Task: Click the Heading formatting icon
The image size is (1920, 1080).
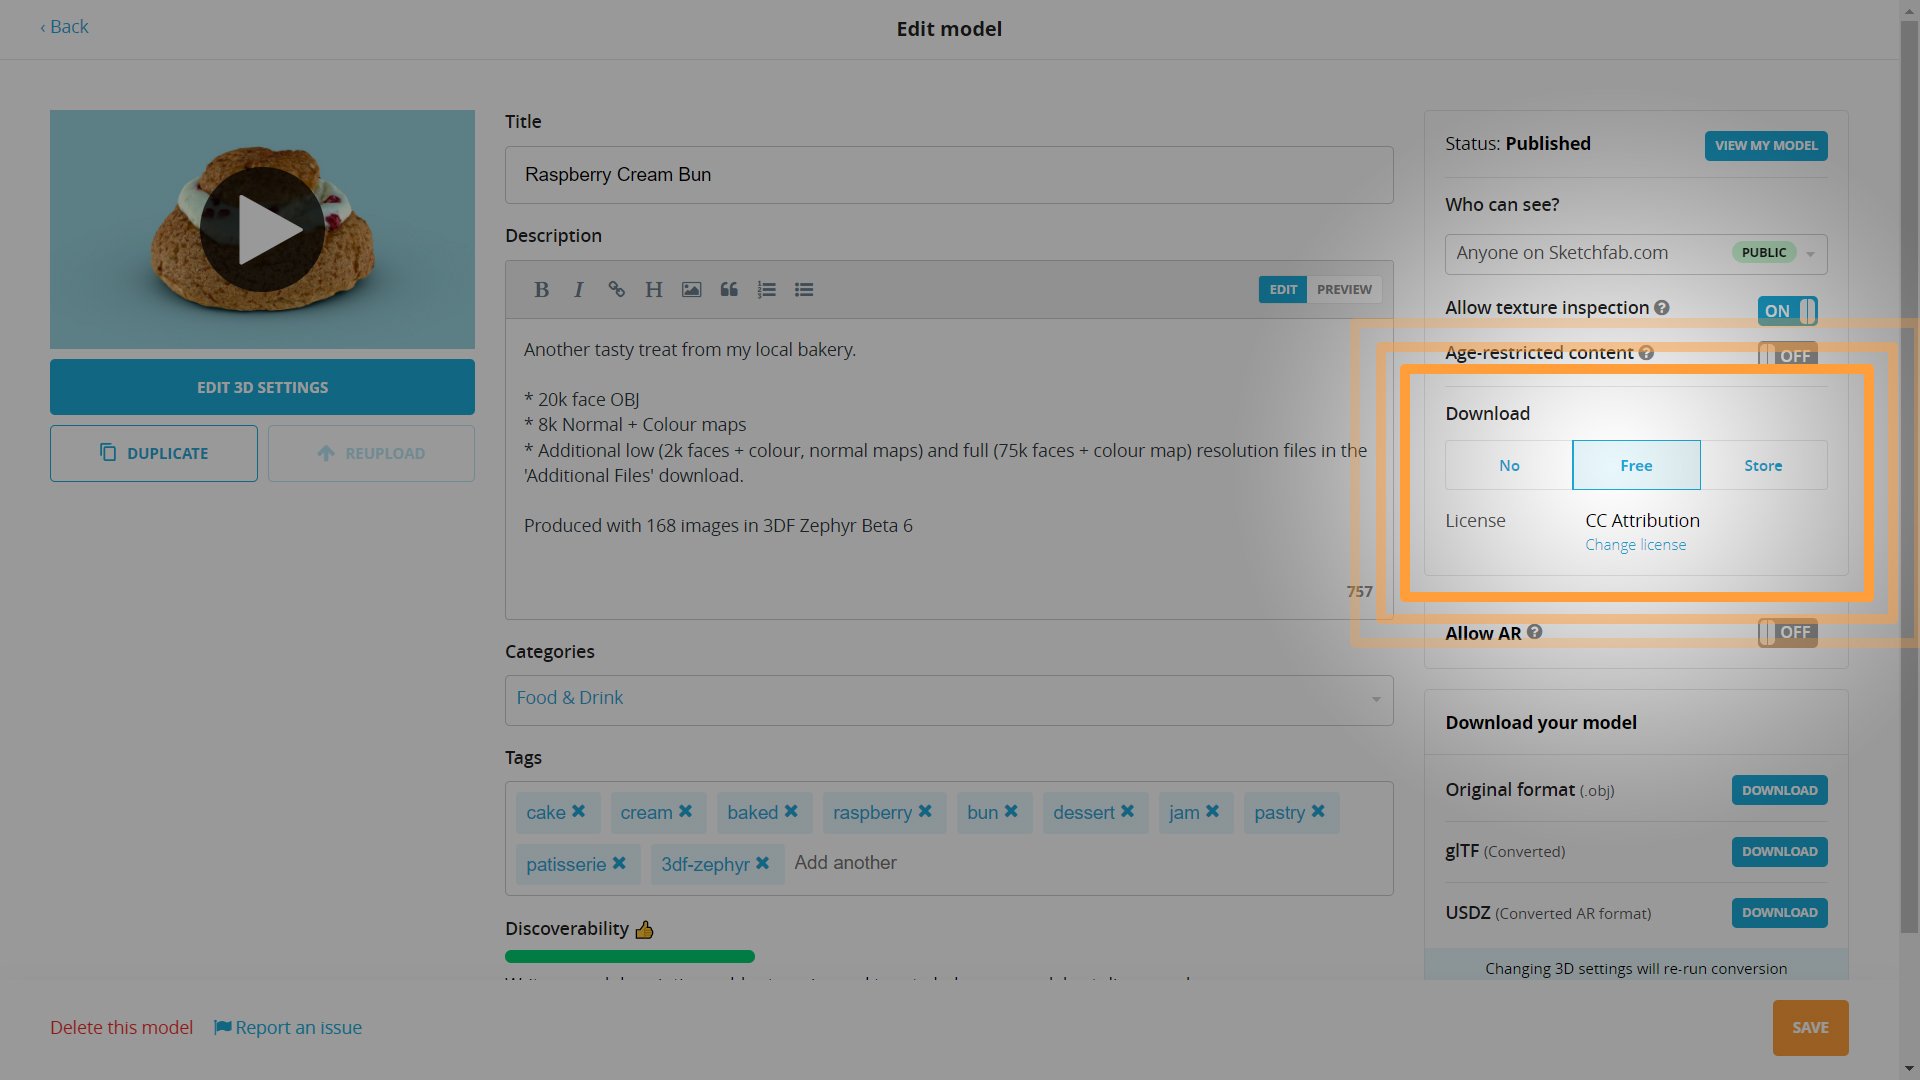Action: pos(654,290)
